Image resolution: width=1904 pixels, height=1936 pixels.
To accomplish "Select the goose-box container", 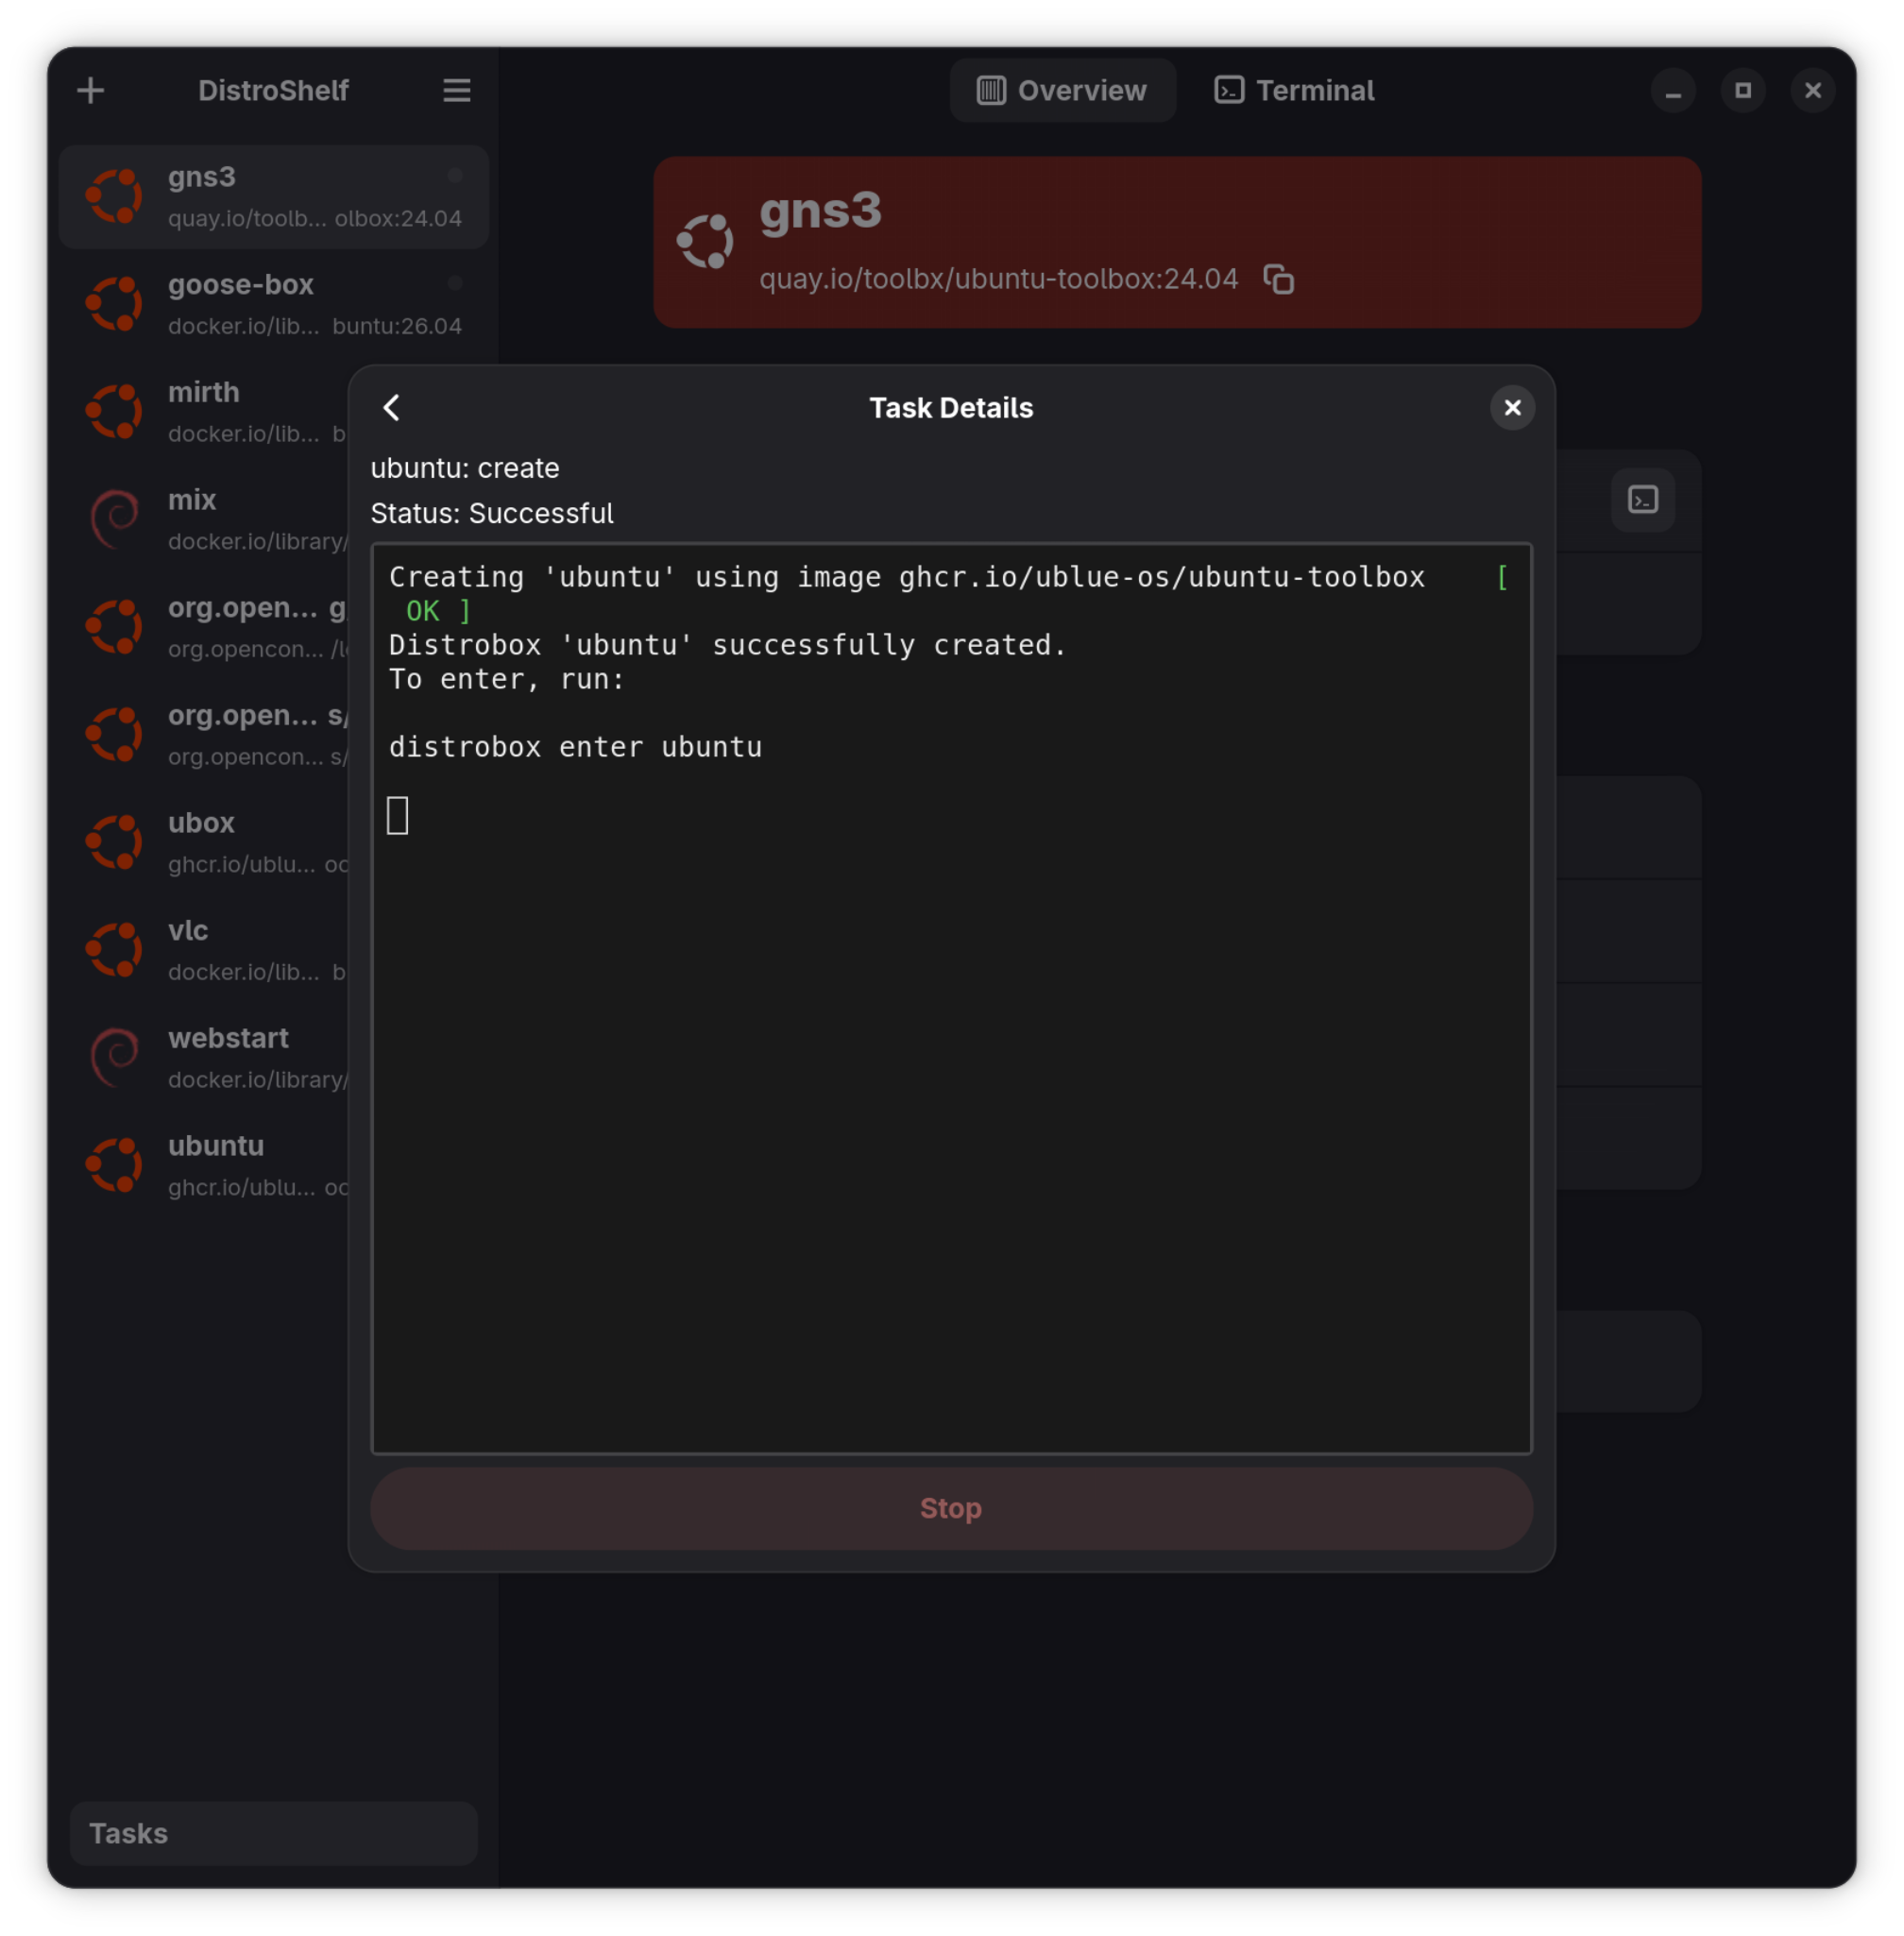I will coord(274,305).
